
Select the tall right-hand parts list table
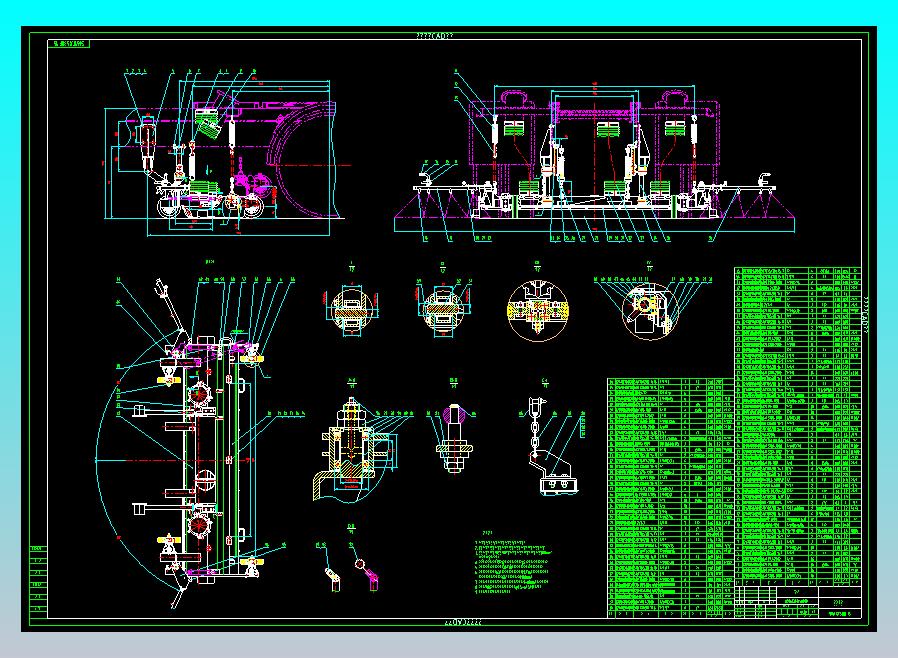(797, 426)
